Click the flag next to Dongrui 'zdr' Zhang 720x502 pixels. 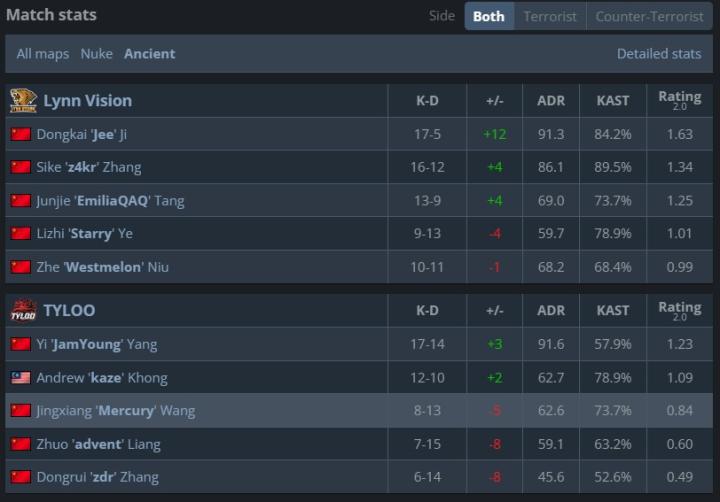21,477
